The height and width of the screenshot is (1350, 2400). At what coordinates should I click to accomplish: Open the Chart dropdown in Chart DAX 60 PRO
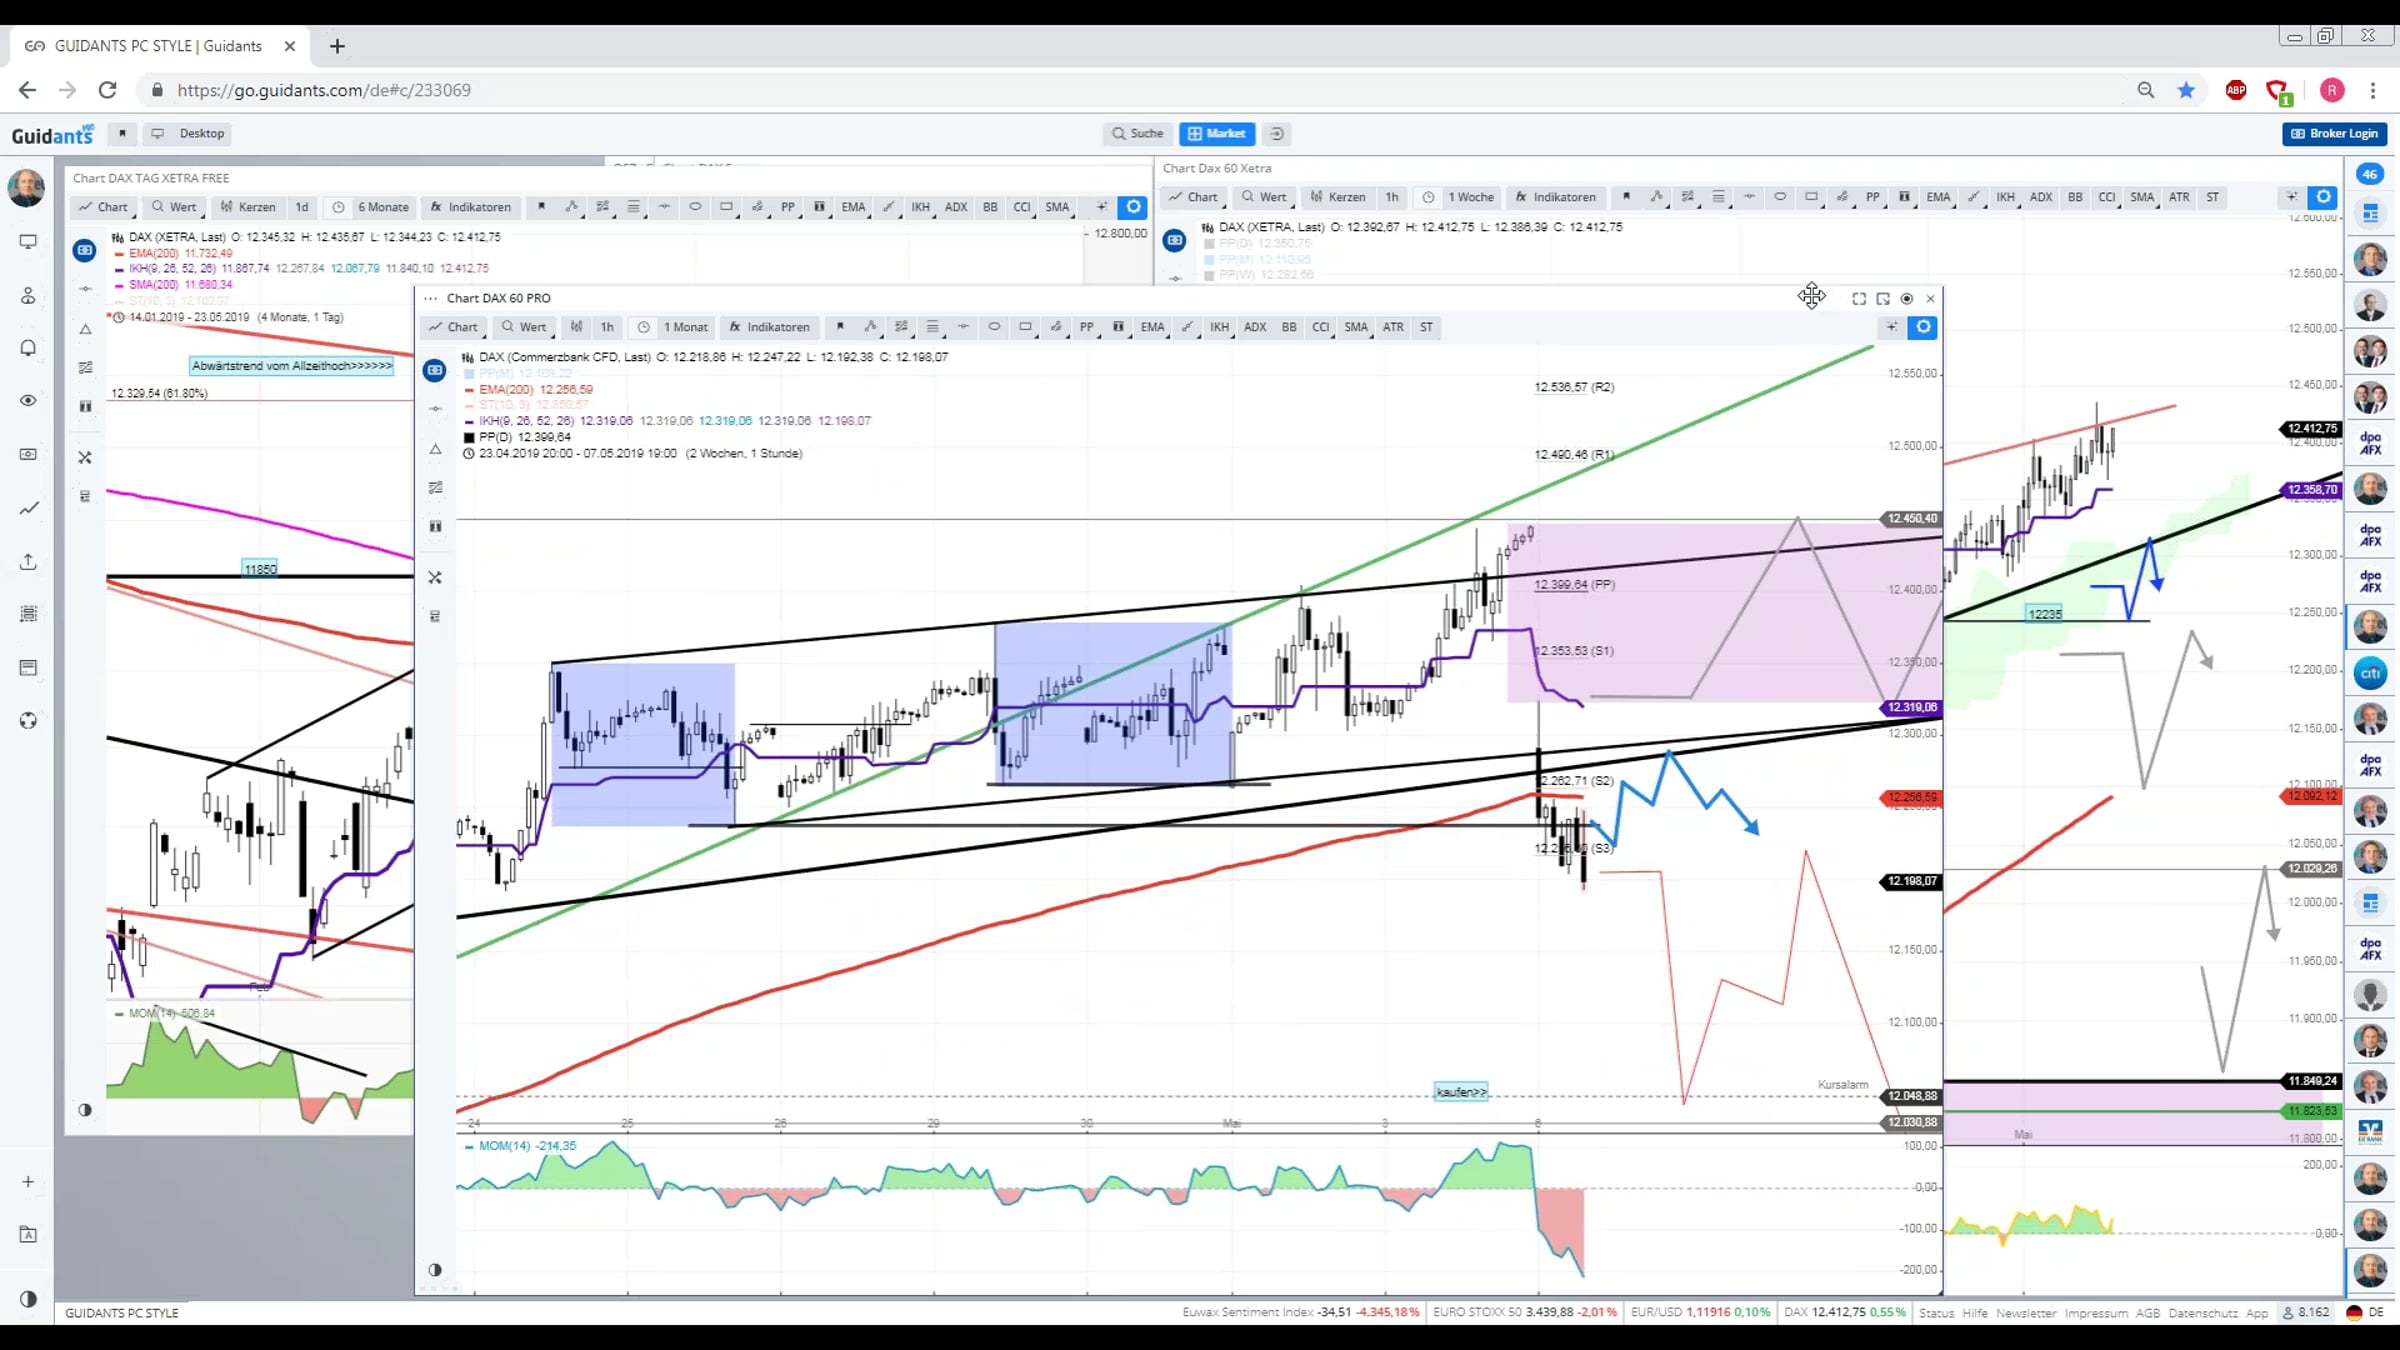(453, 327)
